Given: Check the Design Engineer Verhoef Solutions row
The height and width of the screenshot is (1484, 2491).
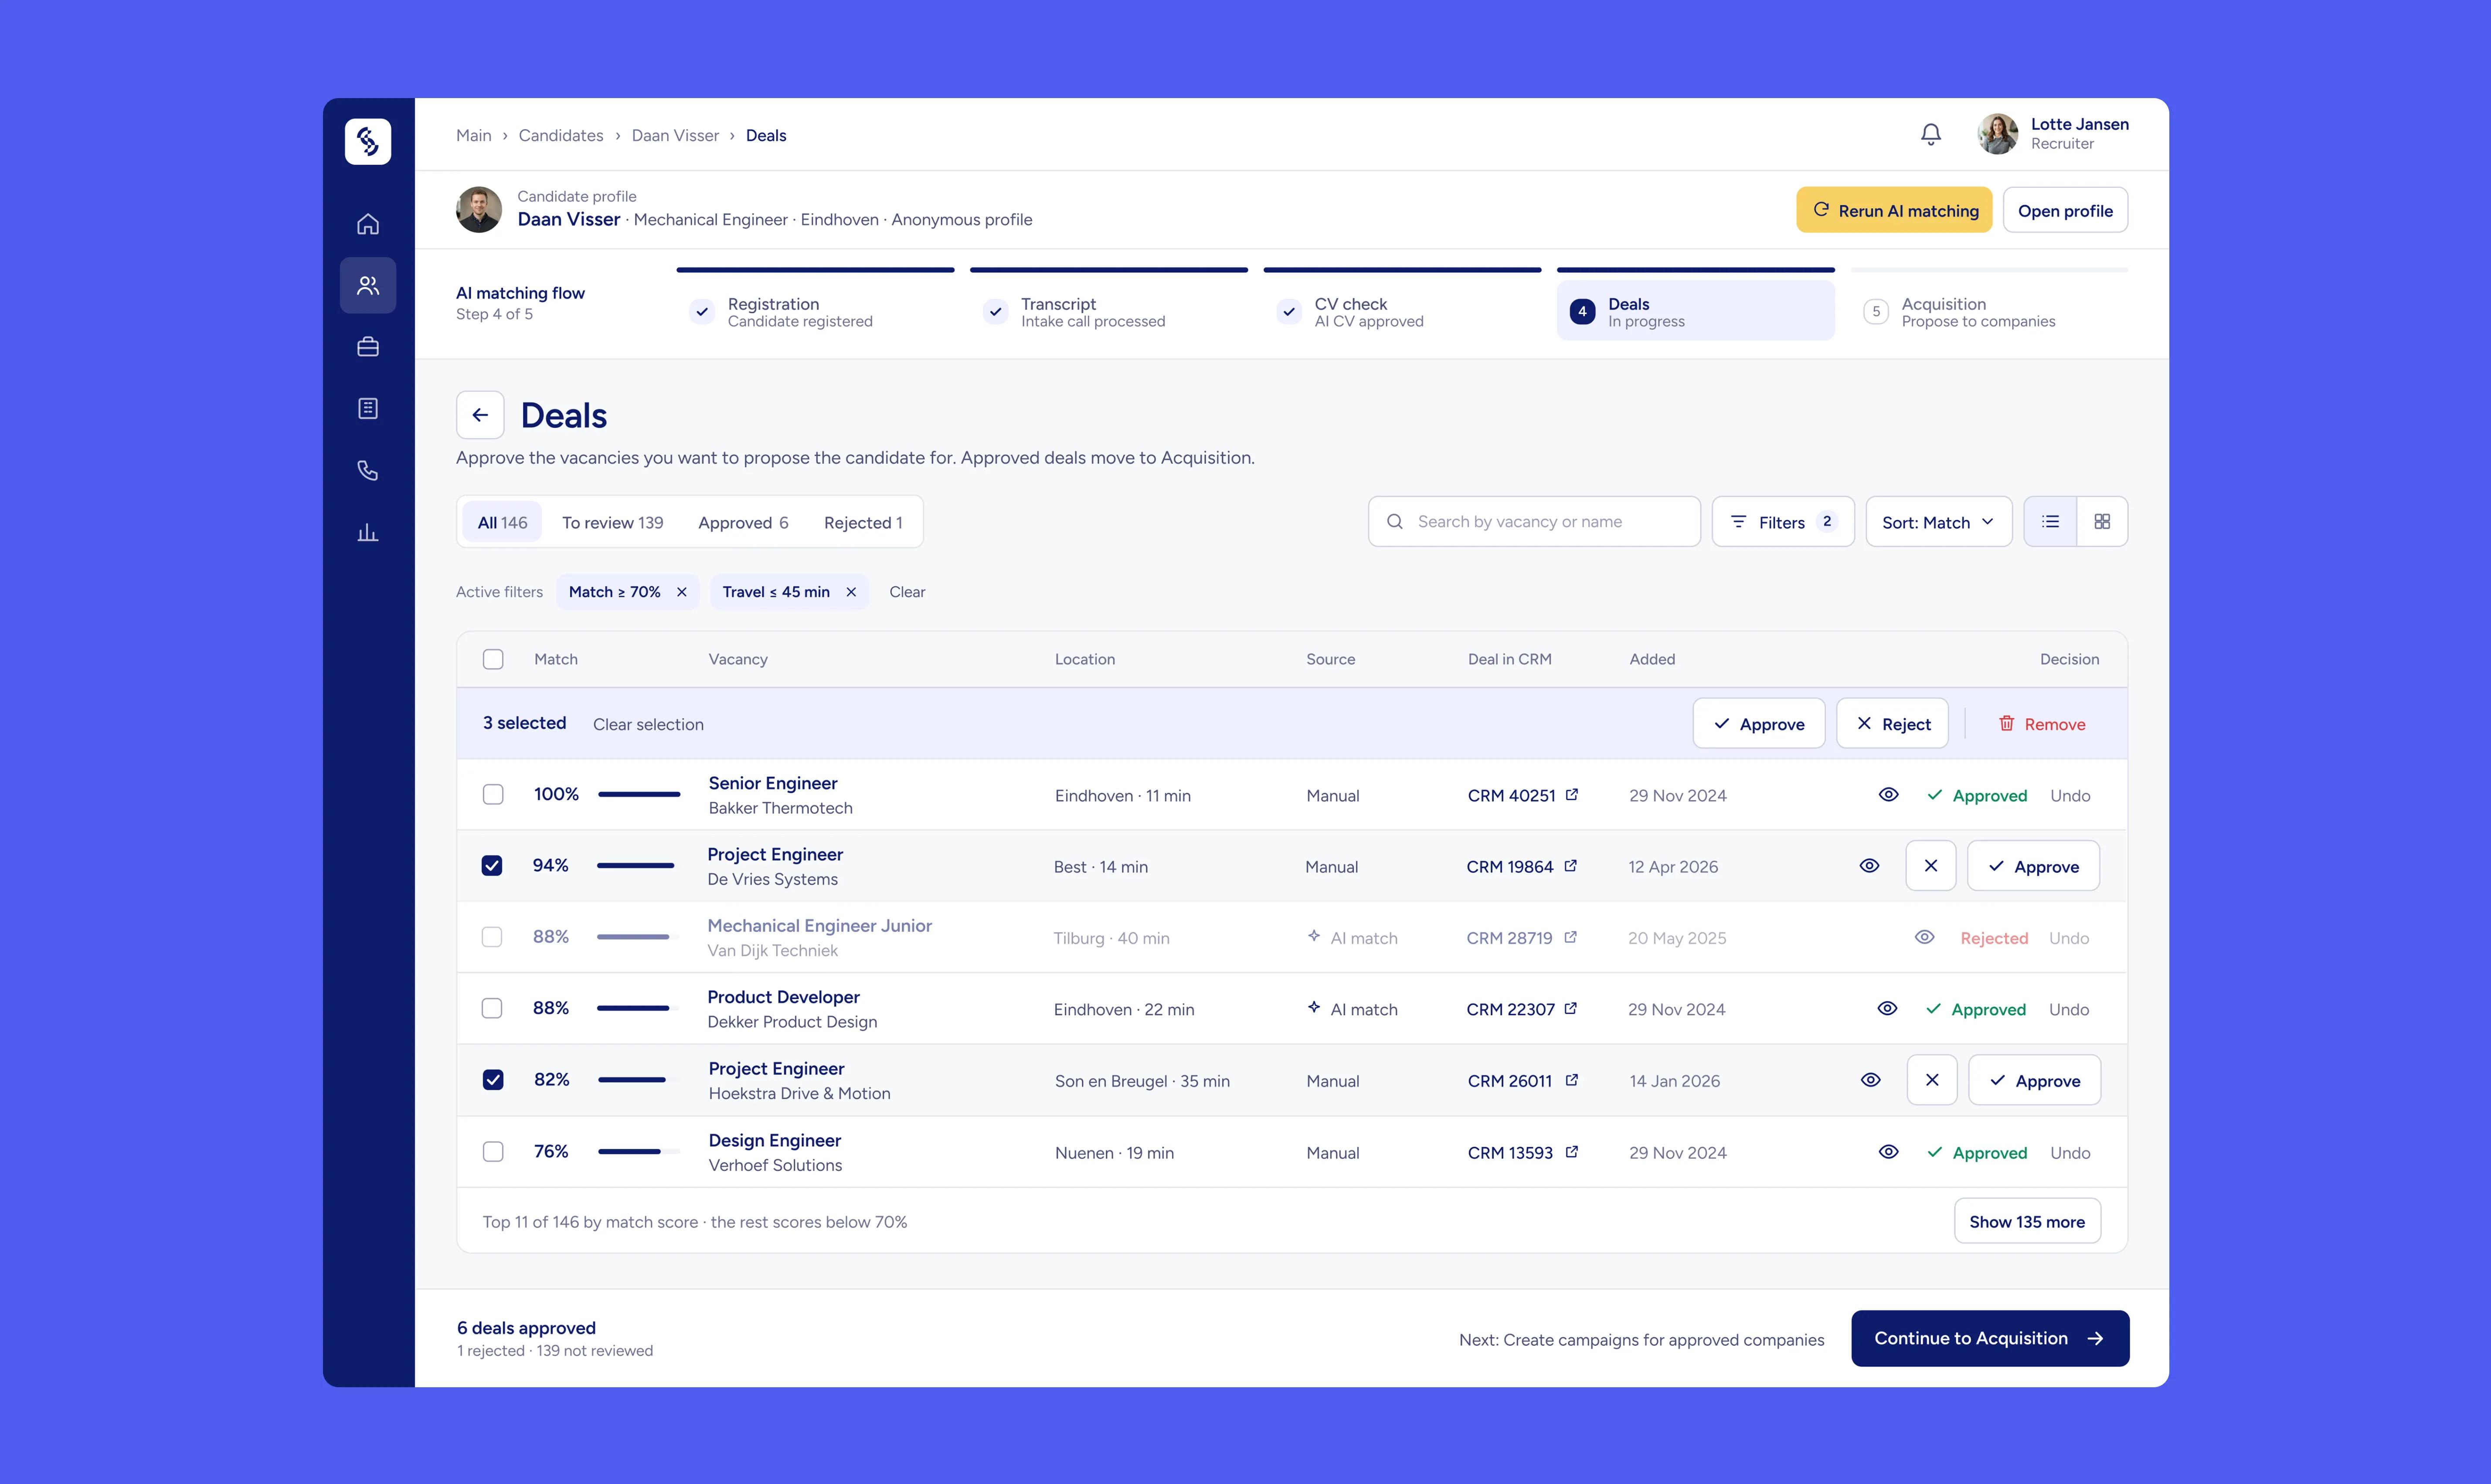Looking at the screenshot, I should 493,1152.
